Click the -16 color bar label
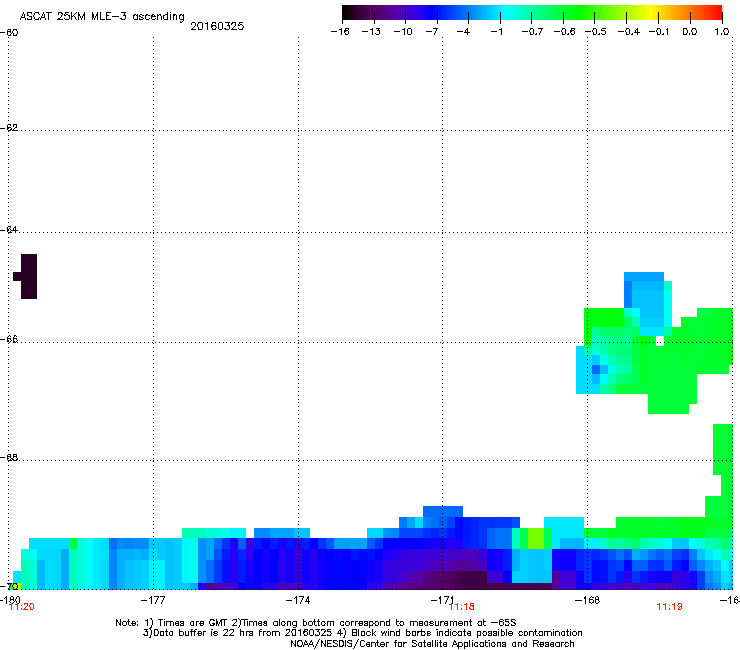 point(340,32)
